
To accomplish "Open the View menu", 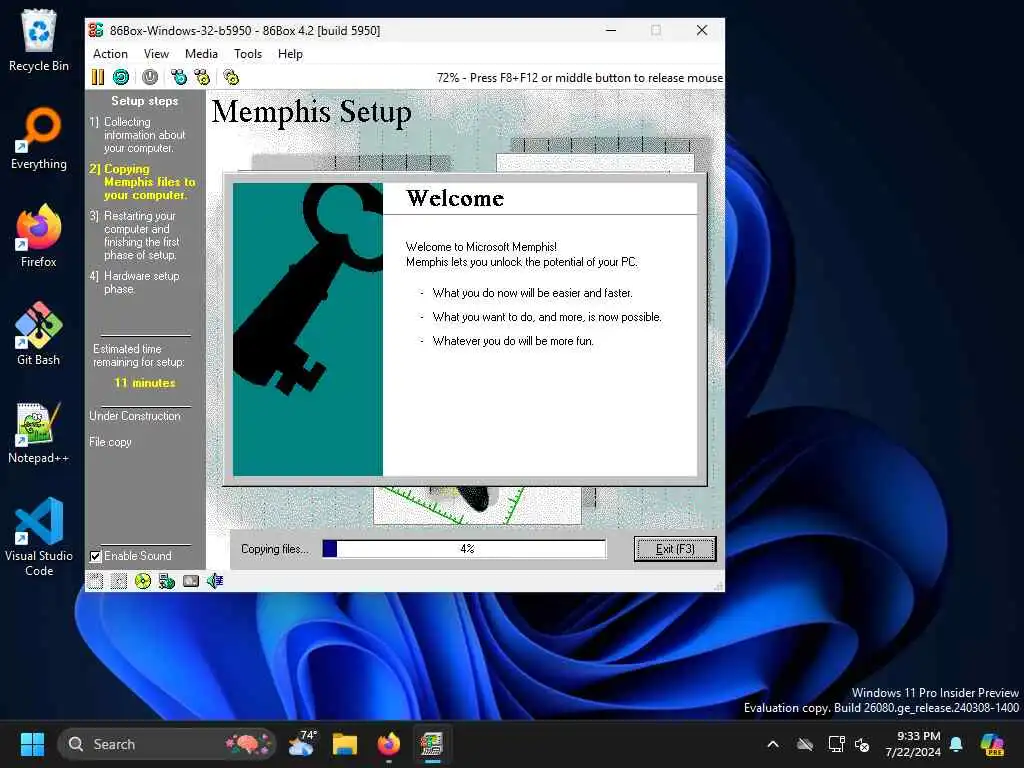I will [x=156, y=54].
